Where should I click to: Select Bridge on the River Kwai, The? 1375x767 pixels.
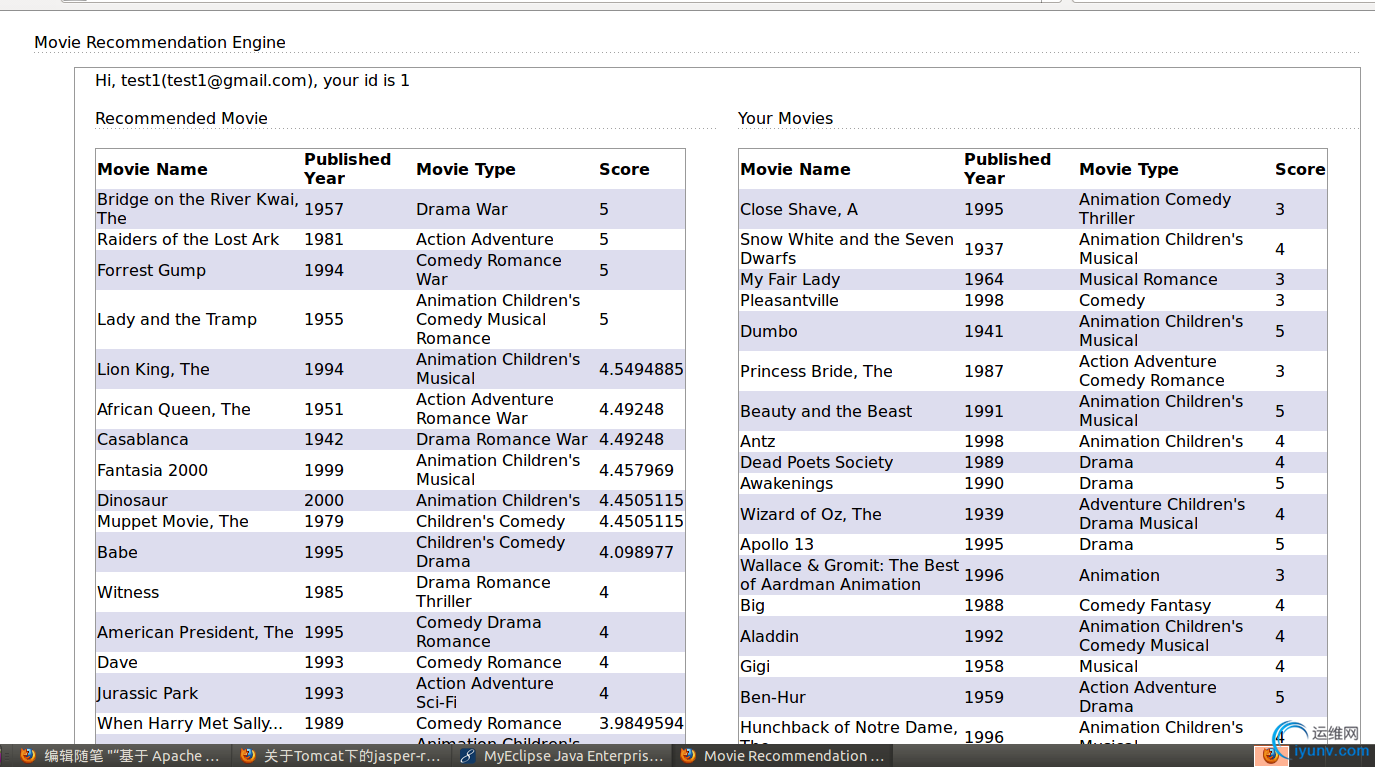click(x=198, y=209)
